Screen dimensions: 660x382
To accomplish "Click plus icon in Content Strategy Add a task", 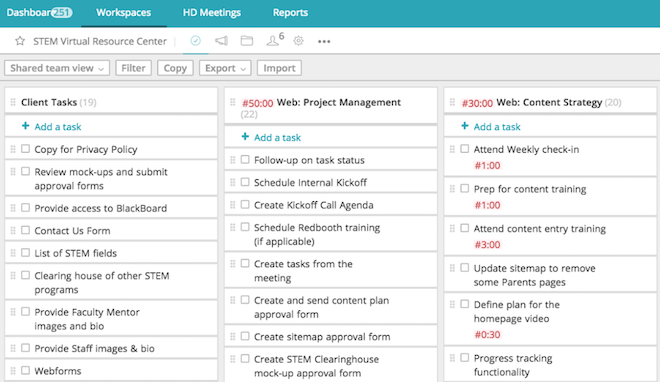I will (465, 126).
